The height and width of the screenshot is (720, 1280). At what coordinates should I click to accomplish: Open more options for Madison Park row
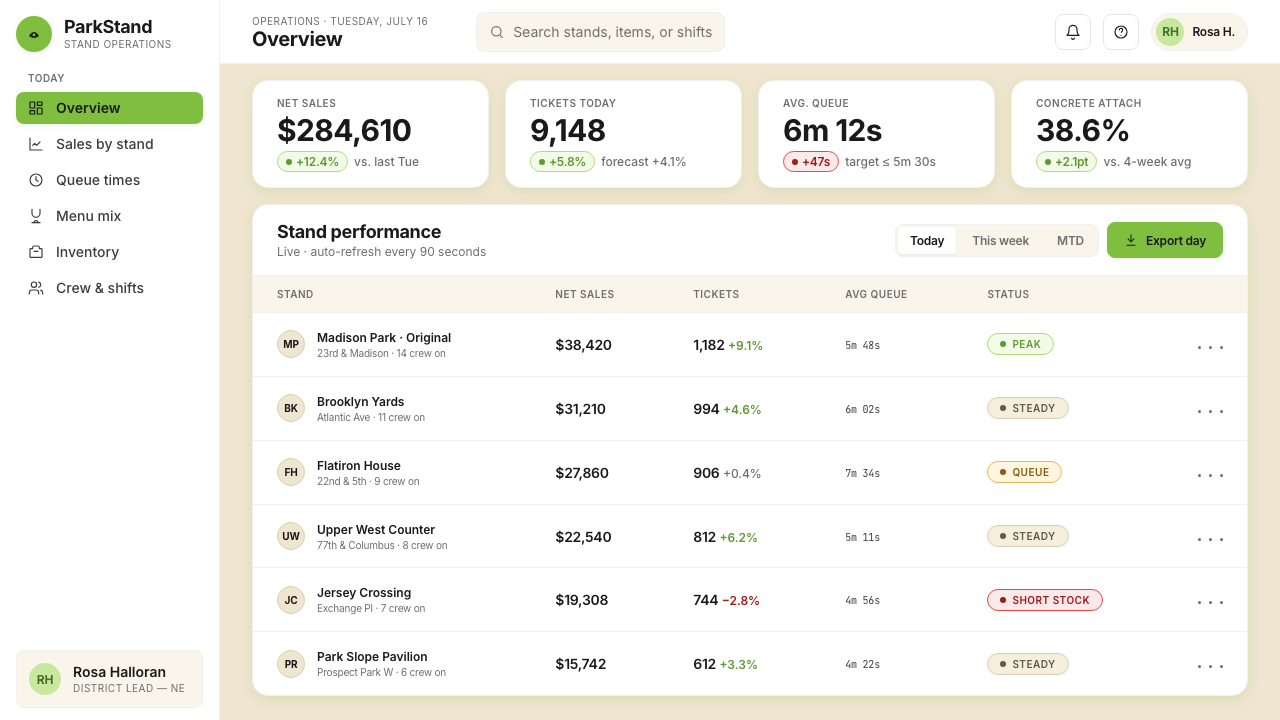click(x=1210, y=346)
